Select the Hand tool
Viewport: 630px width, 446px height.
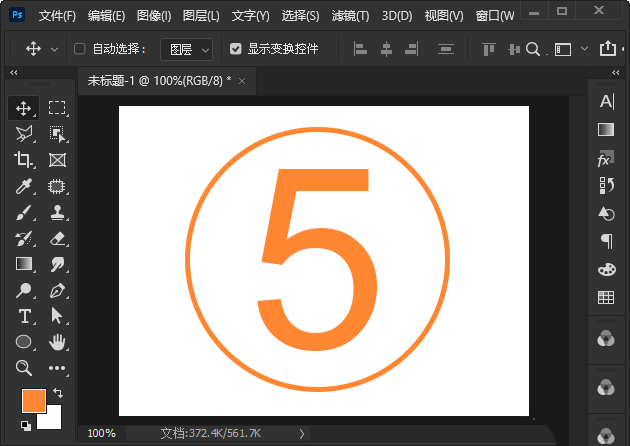click(x=57, y=342)
